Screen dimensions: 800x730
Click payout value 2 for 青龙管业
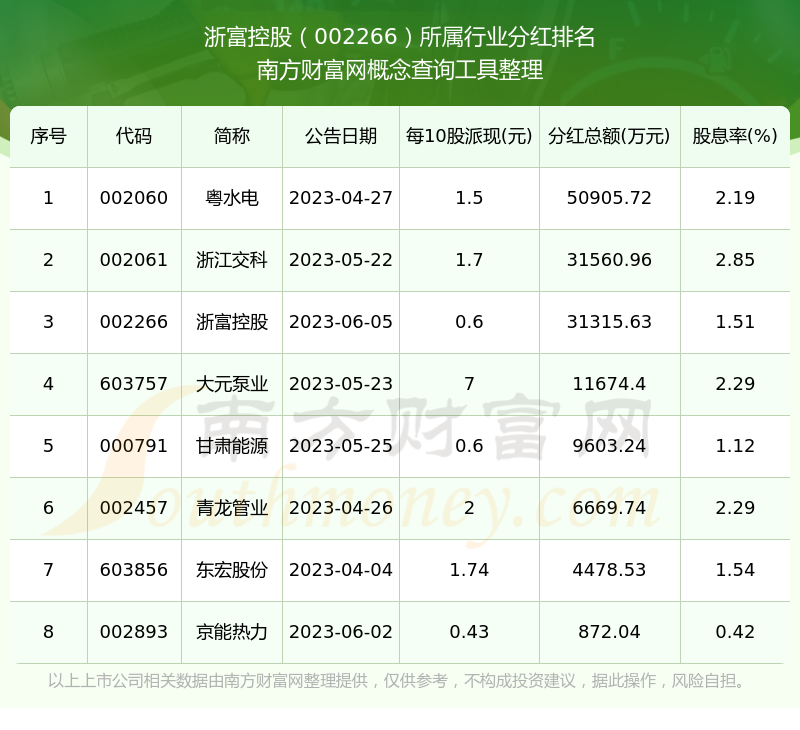(x=469, y=508)
